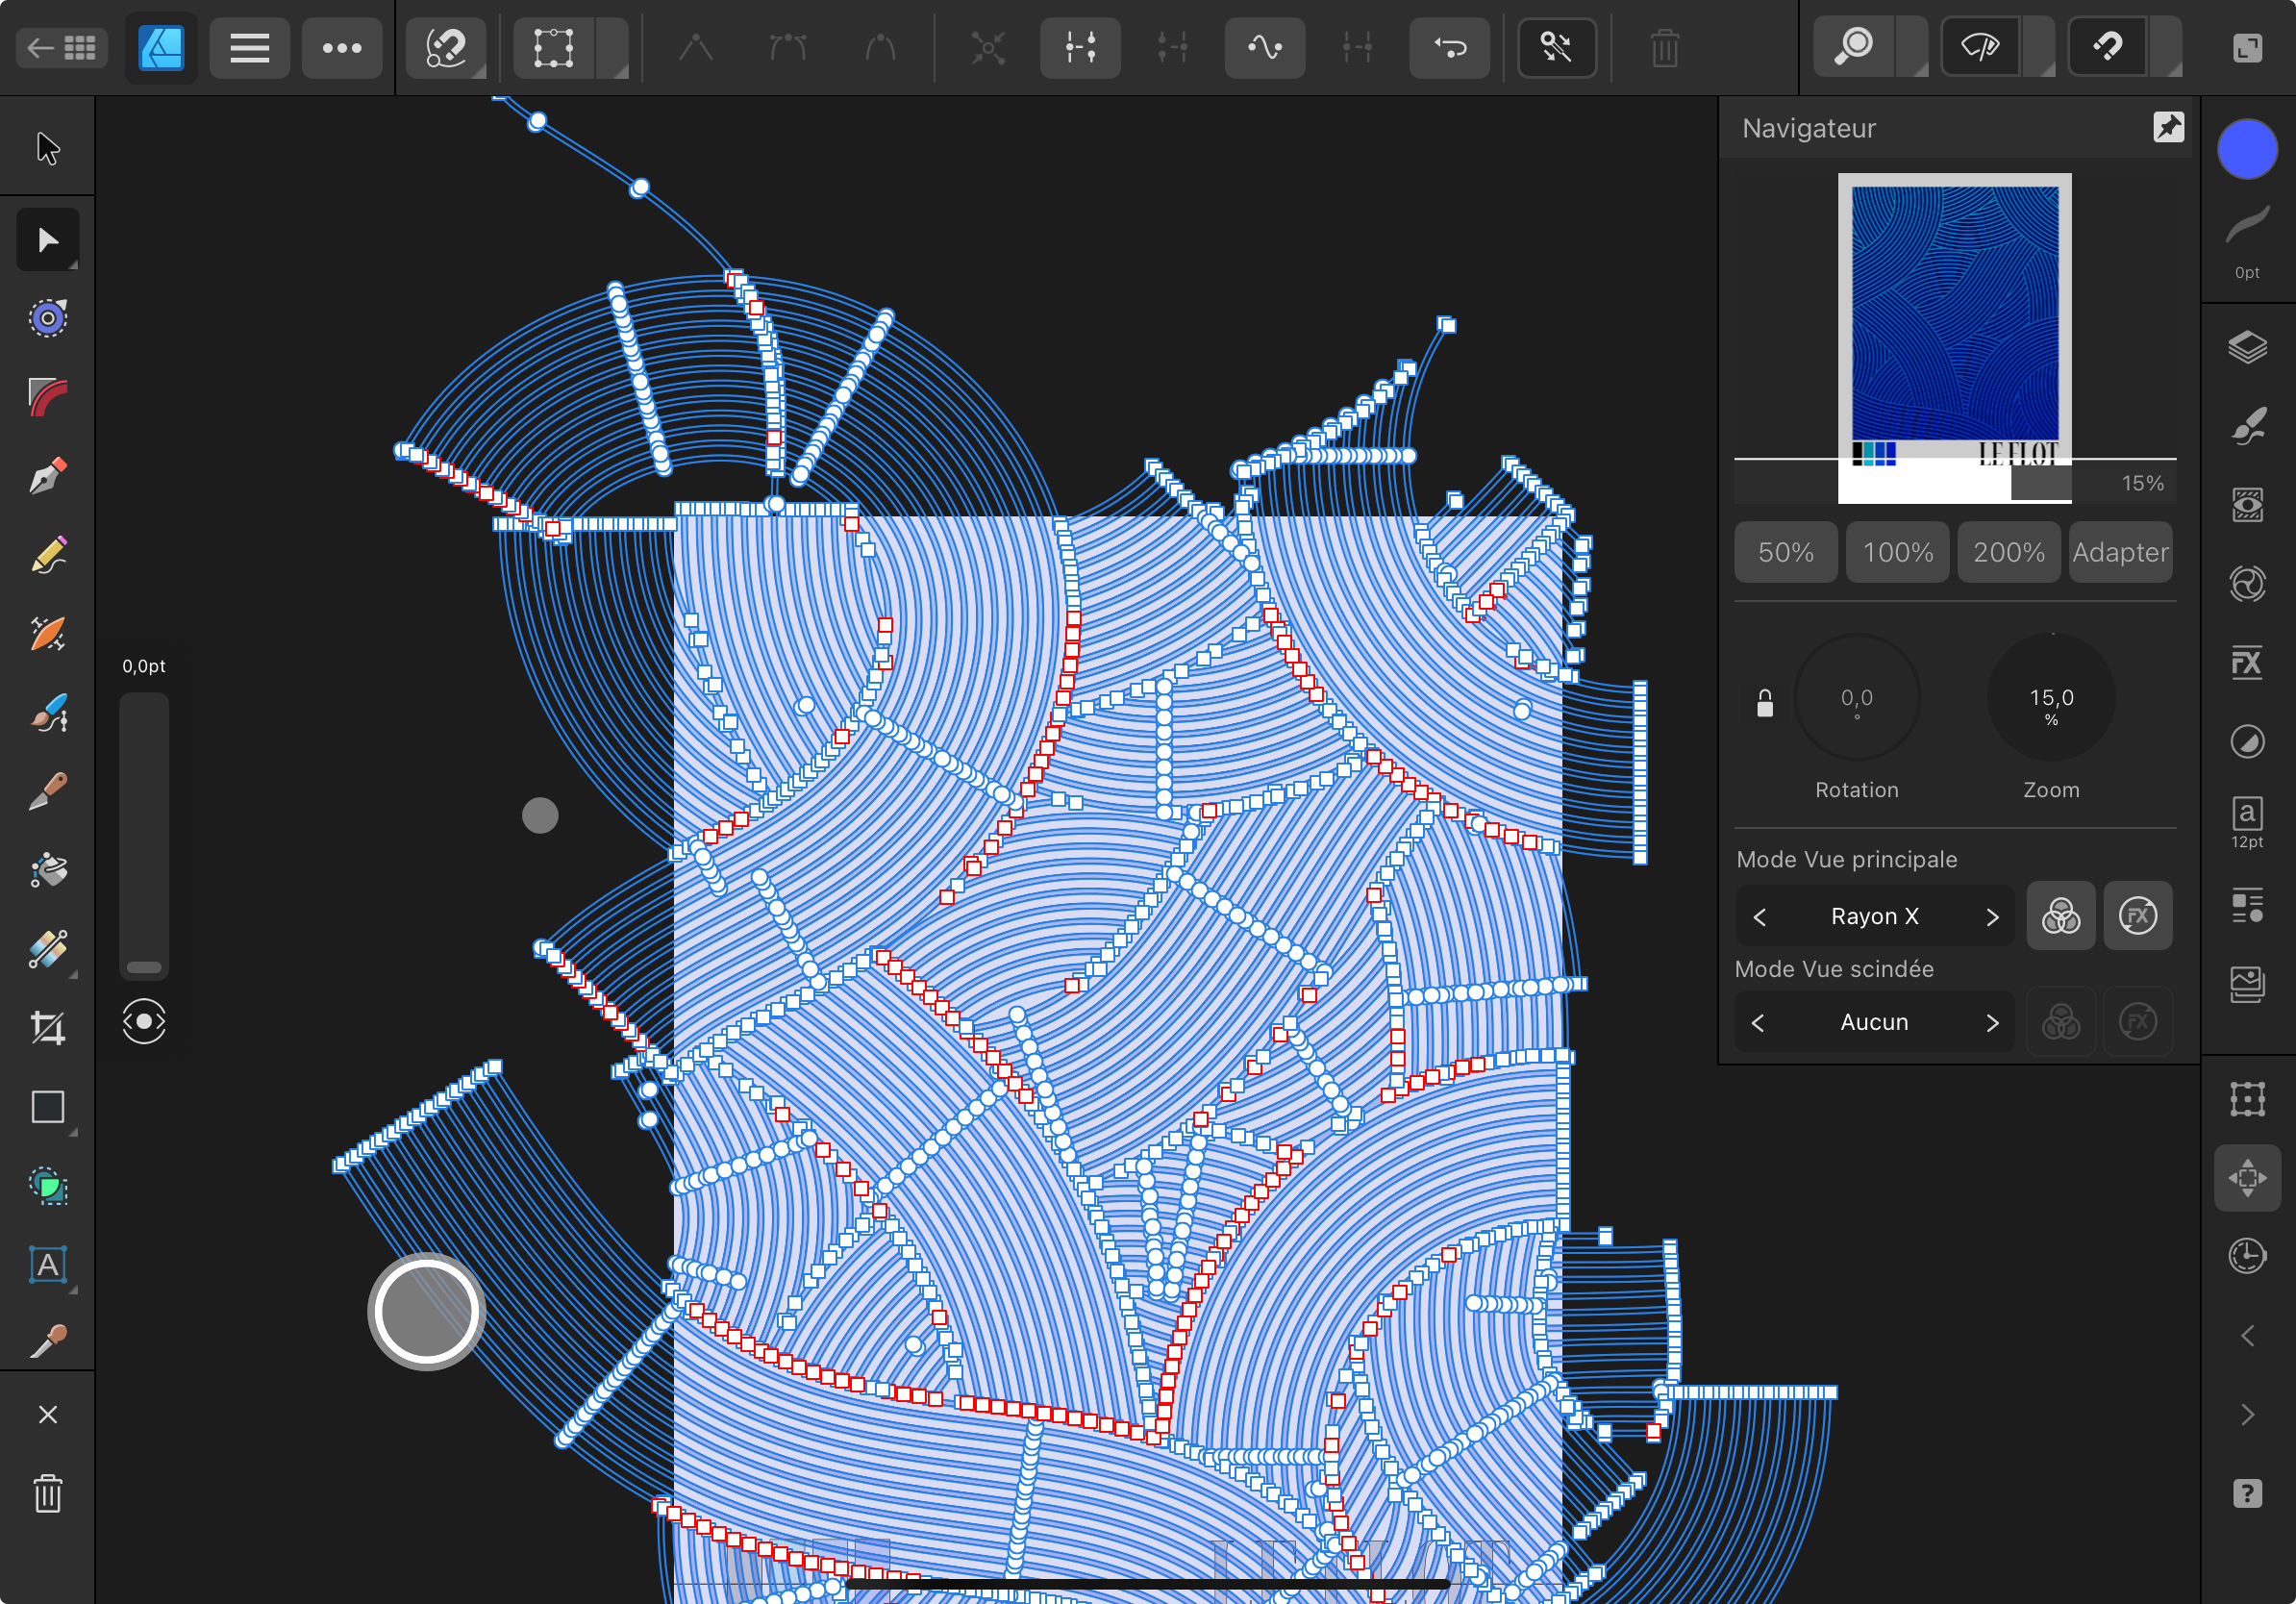Select the Move tool arrow
Image resolution: width=2296 pixels, height=1604 pixels.
47,148
